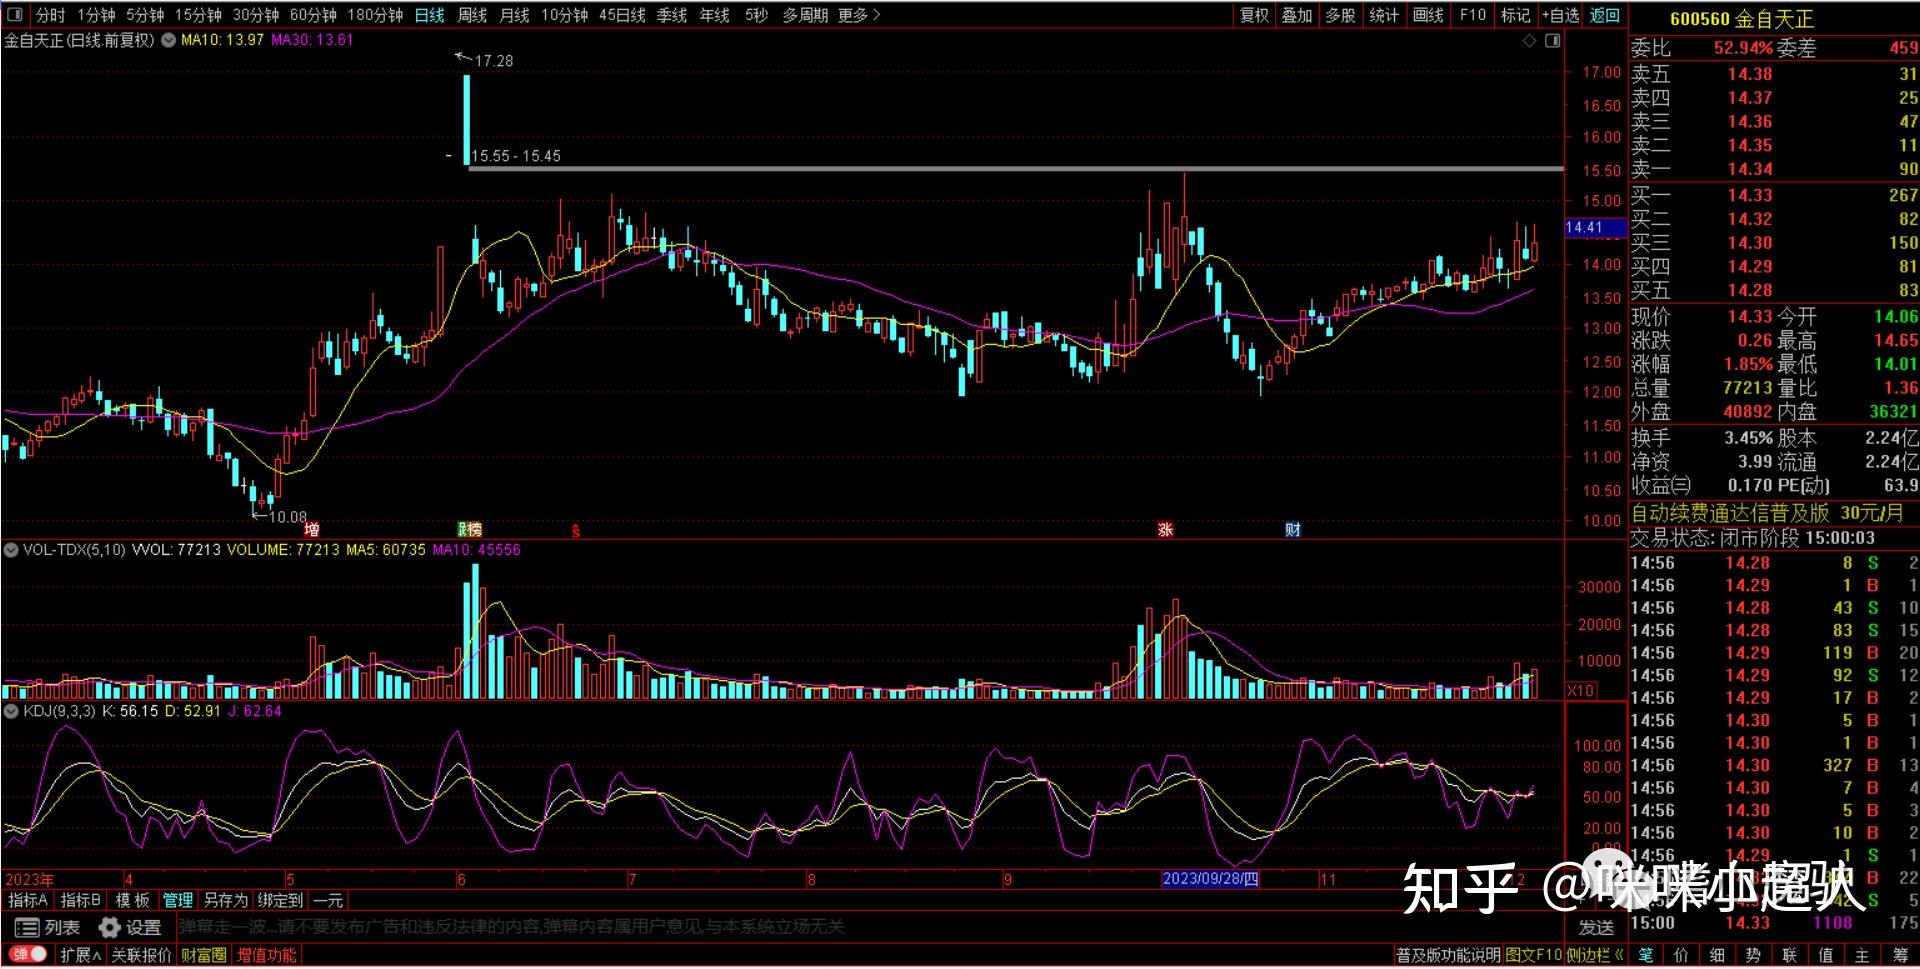This screenshot has width=1920, height=969.
Task: Switch to 周线 weekly chart tab
Action: [x=470, y=16]
